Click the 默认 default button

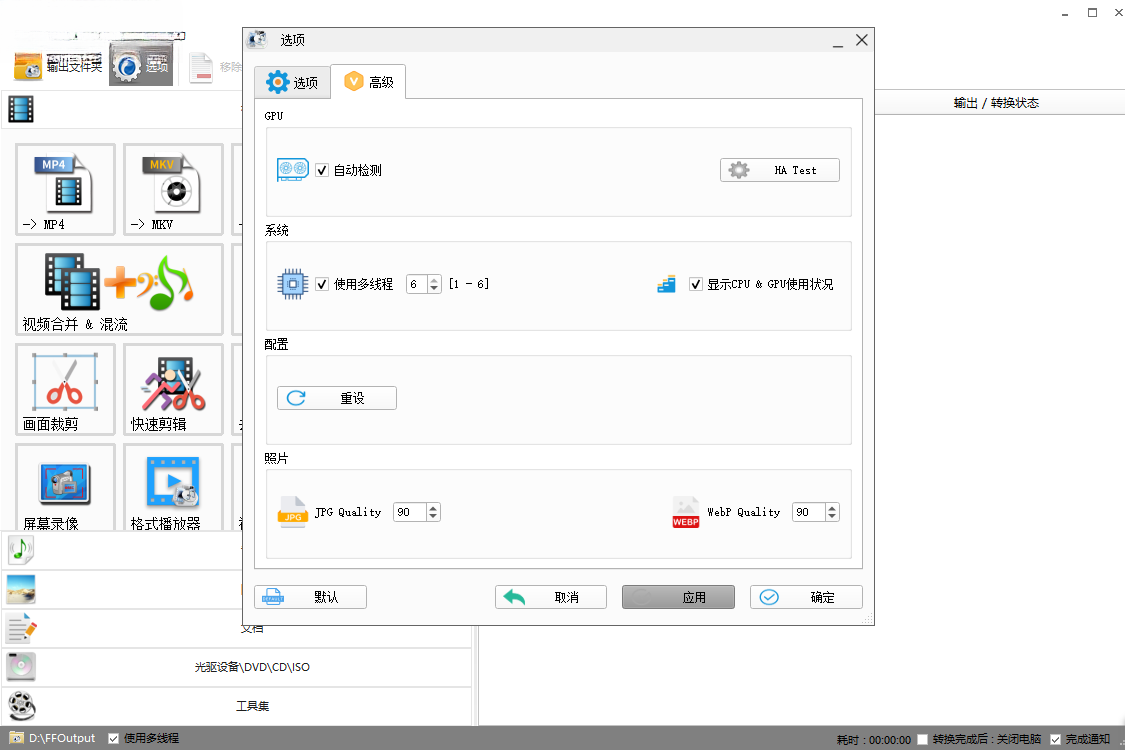310,597
